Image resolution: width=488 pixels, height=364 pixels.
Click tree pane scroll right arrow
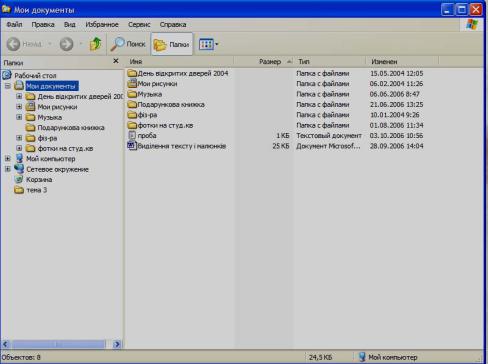click(116, 344)
